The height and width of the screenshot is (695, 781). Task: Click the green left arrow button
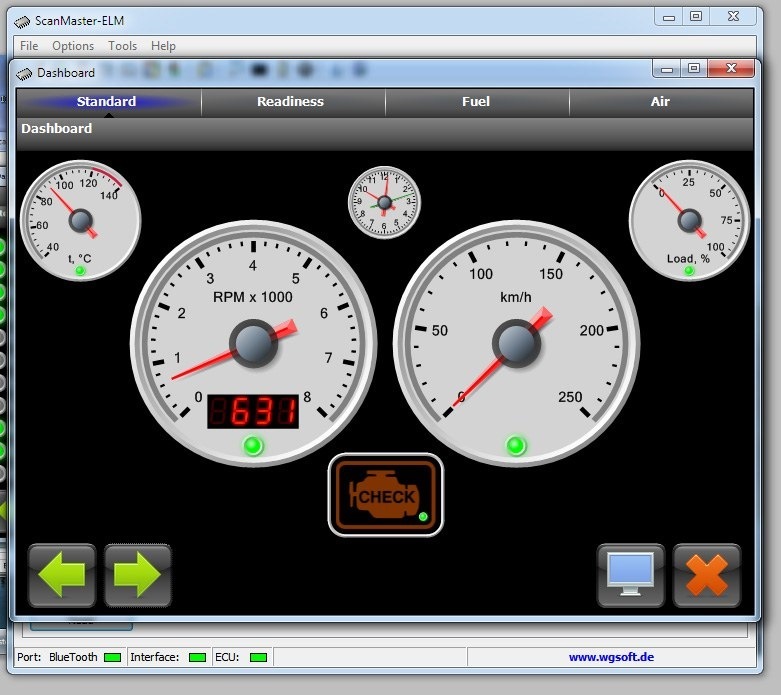pos(62,575)
